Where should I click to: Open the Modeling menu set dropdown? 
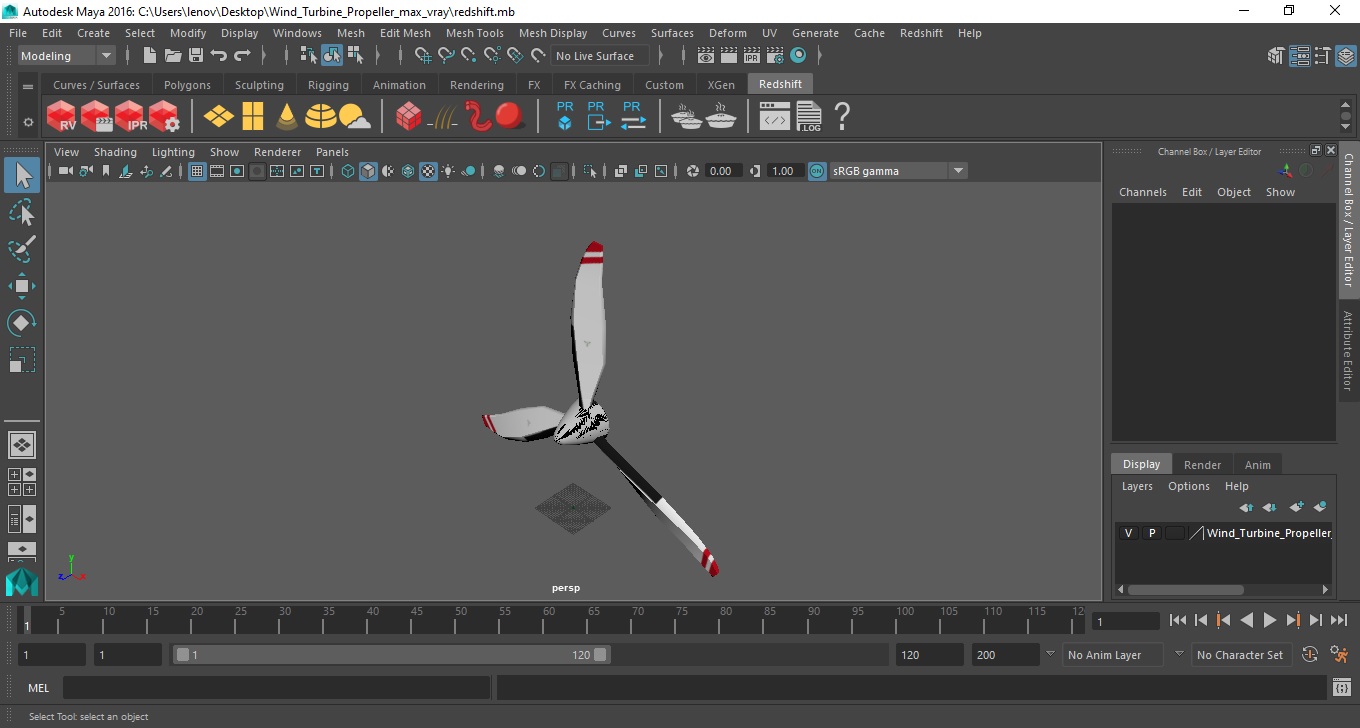[66, 56]
